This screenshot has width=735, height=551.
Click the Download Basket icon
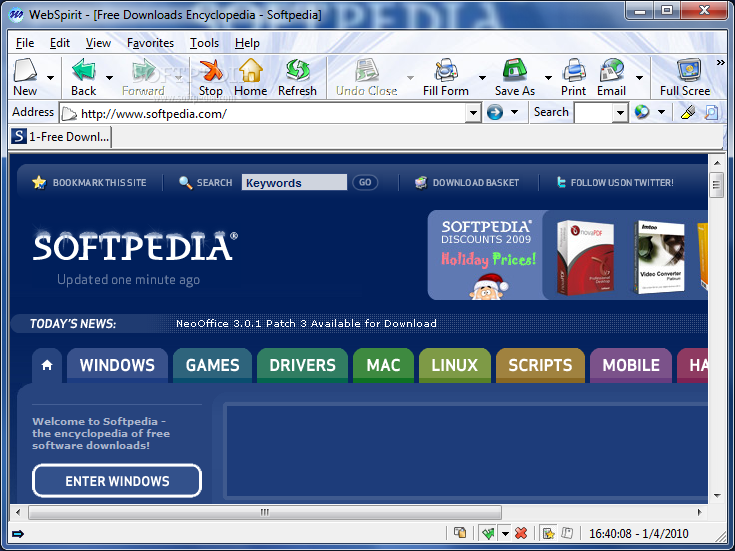point(421,182)
